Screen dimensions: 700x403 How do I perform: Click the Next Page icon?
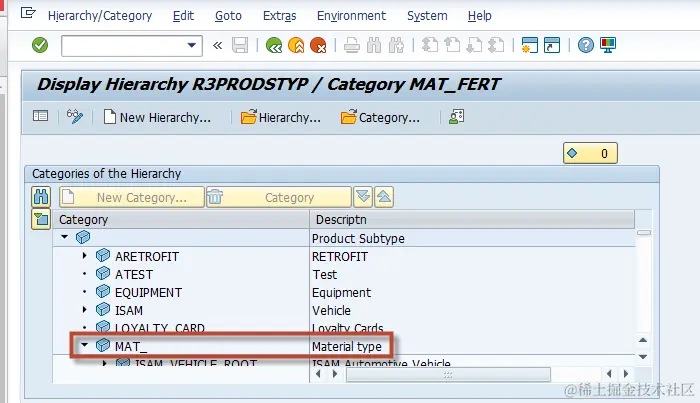[x=474, y=45]
